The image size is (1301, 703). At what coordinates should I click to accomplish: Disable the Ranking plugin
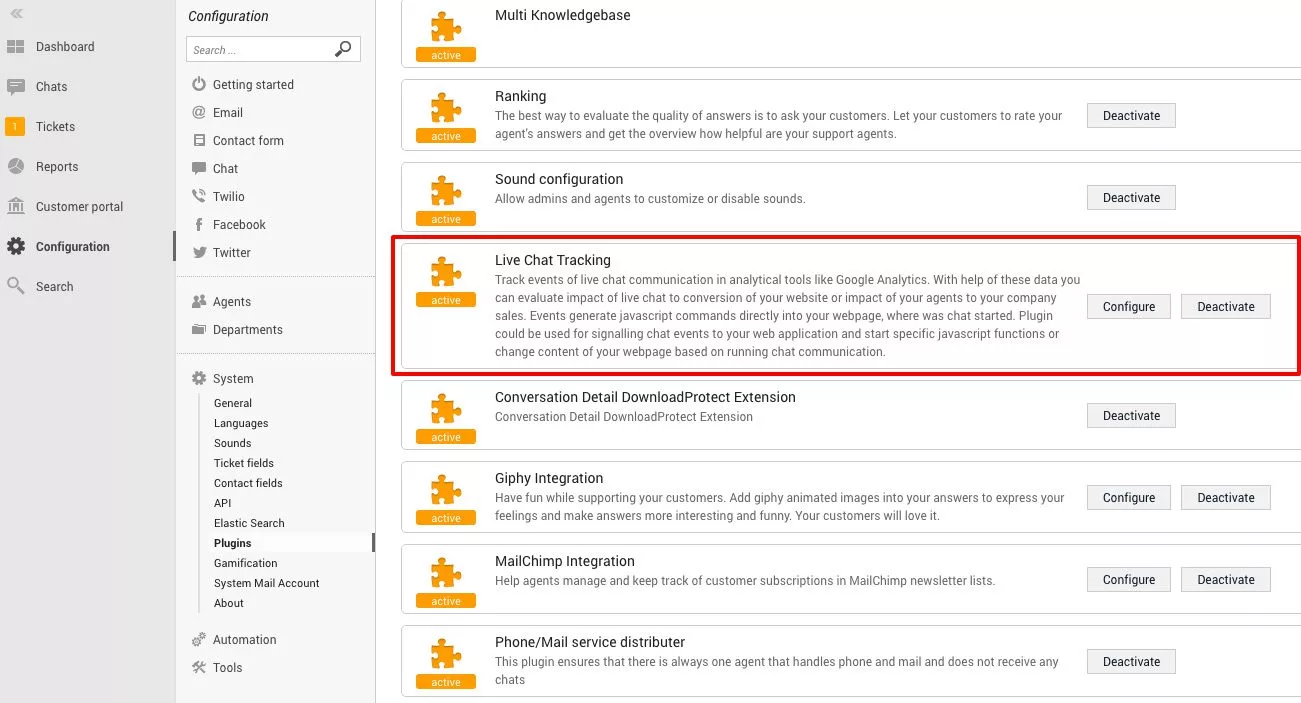(1130, 115)
